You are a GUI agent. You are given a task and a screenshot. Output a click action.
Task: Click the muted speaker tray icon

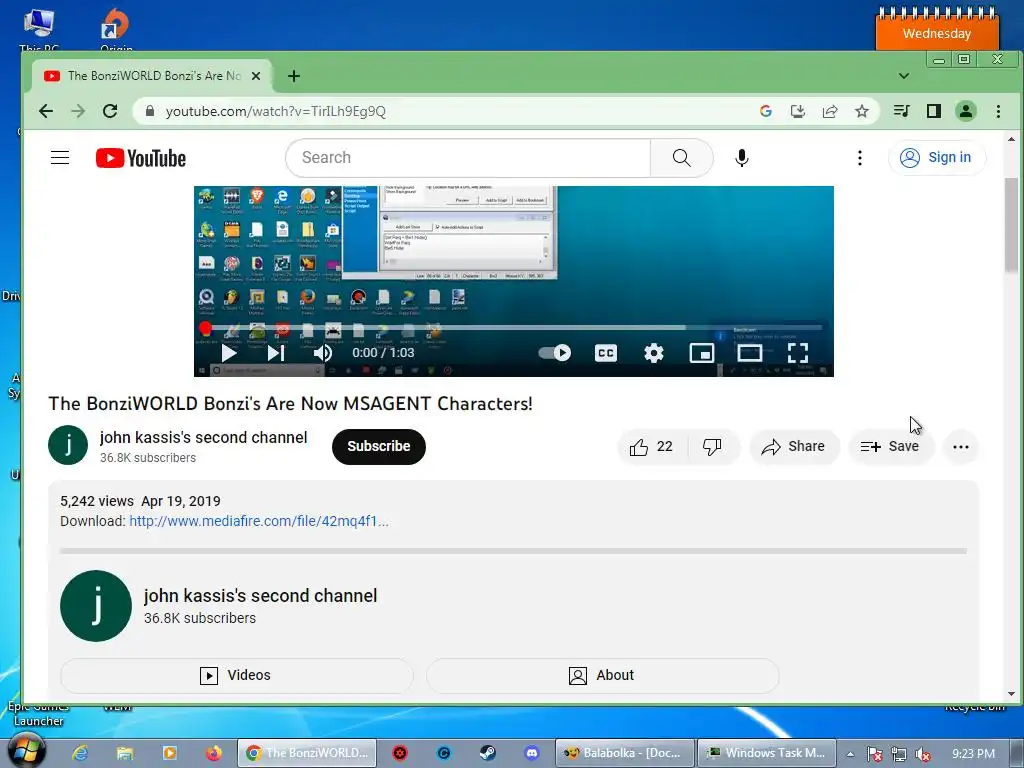[923, 754]
